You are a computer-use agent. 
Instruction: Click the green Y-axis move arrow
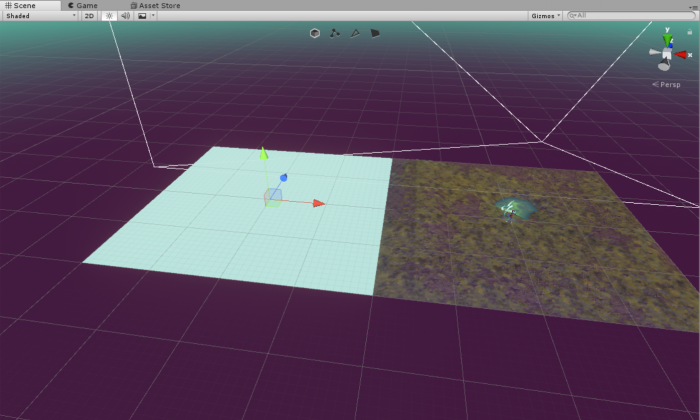tap(264, 153)
